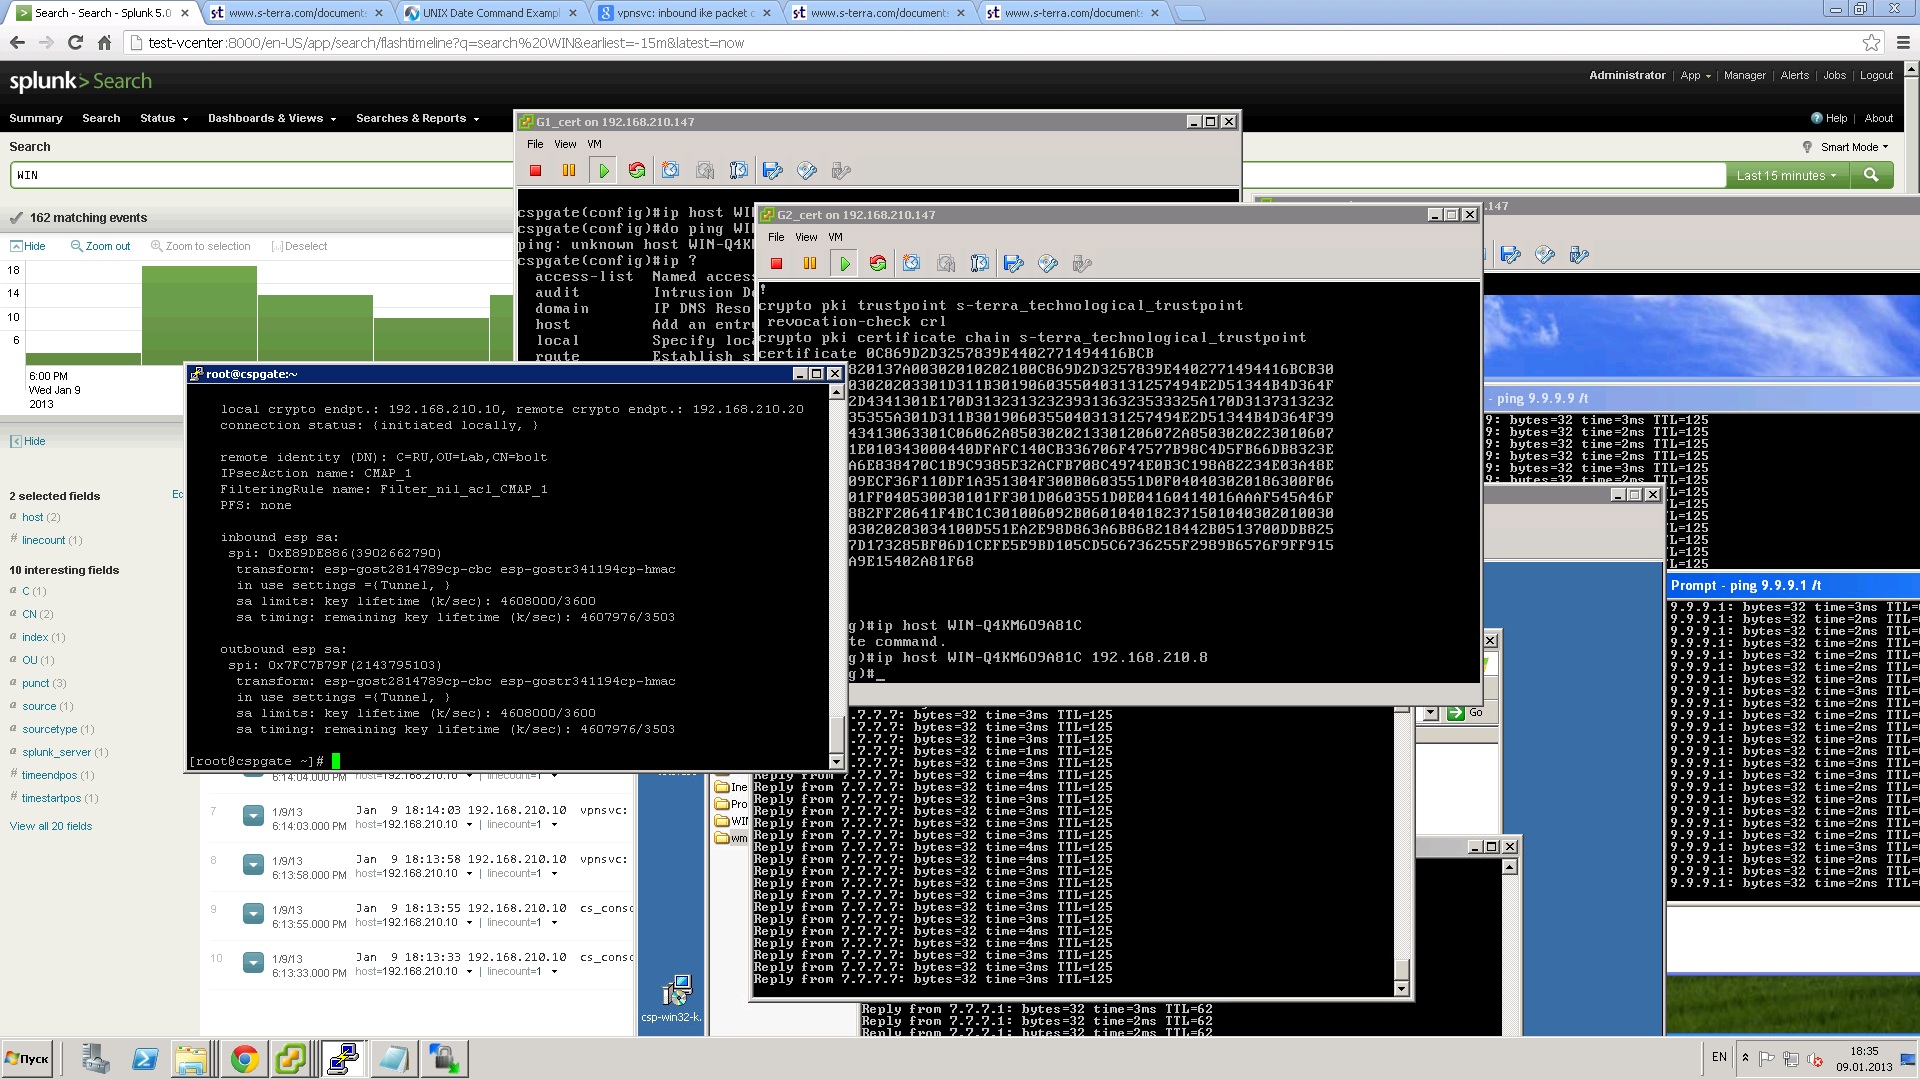
Task: Reset the G2_cert VM via the restart icon
Action: tap(878, 264)
